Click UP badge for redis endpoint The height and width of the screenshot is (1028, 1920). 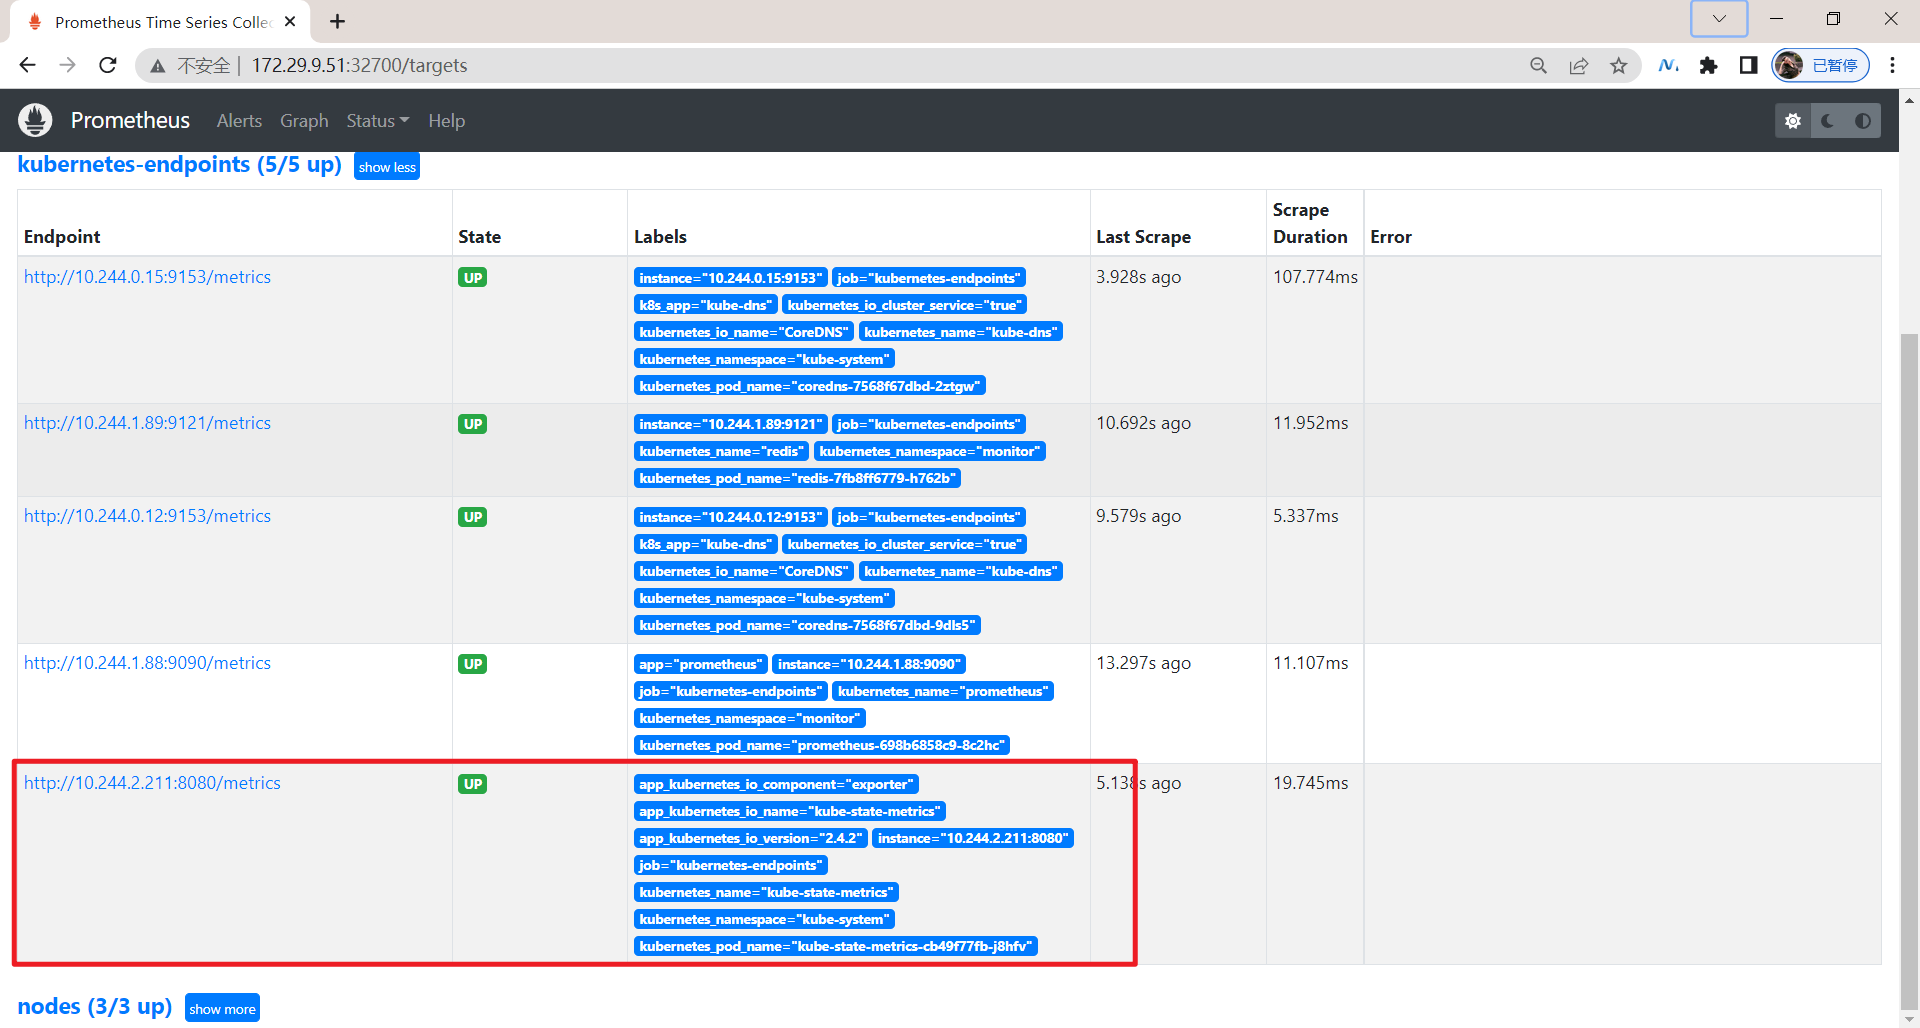click(x=473, y=424)
